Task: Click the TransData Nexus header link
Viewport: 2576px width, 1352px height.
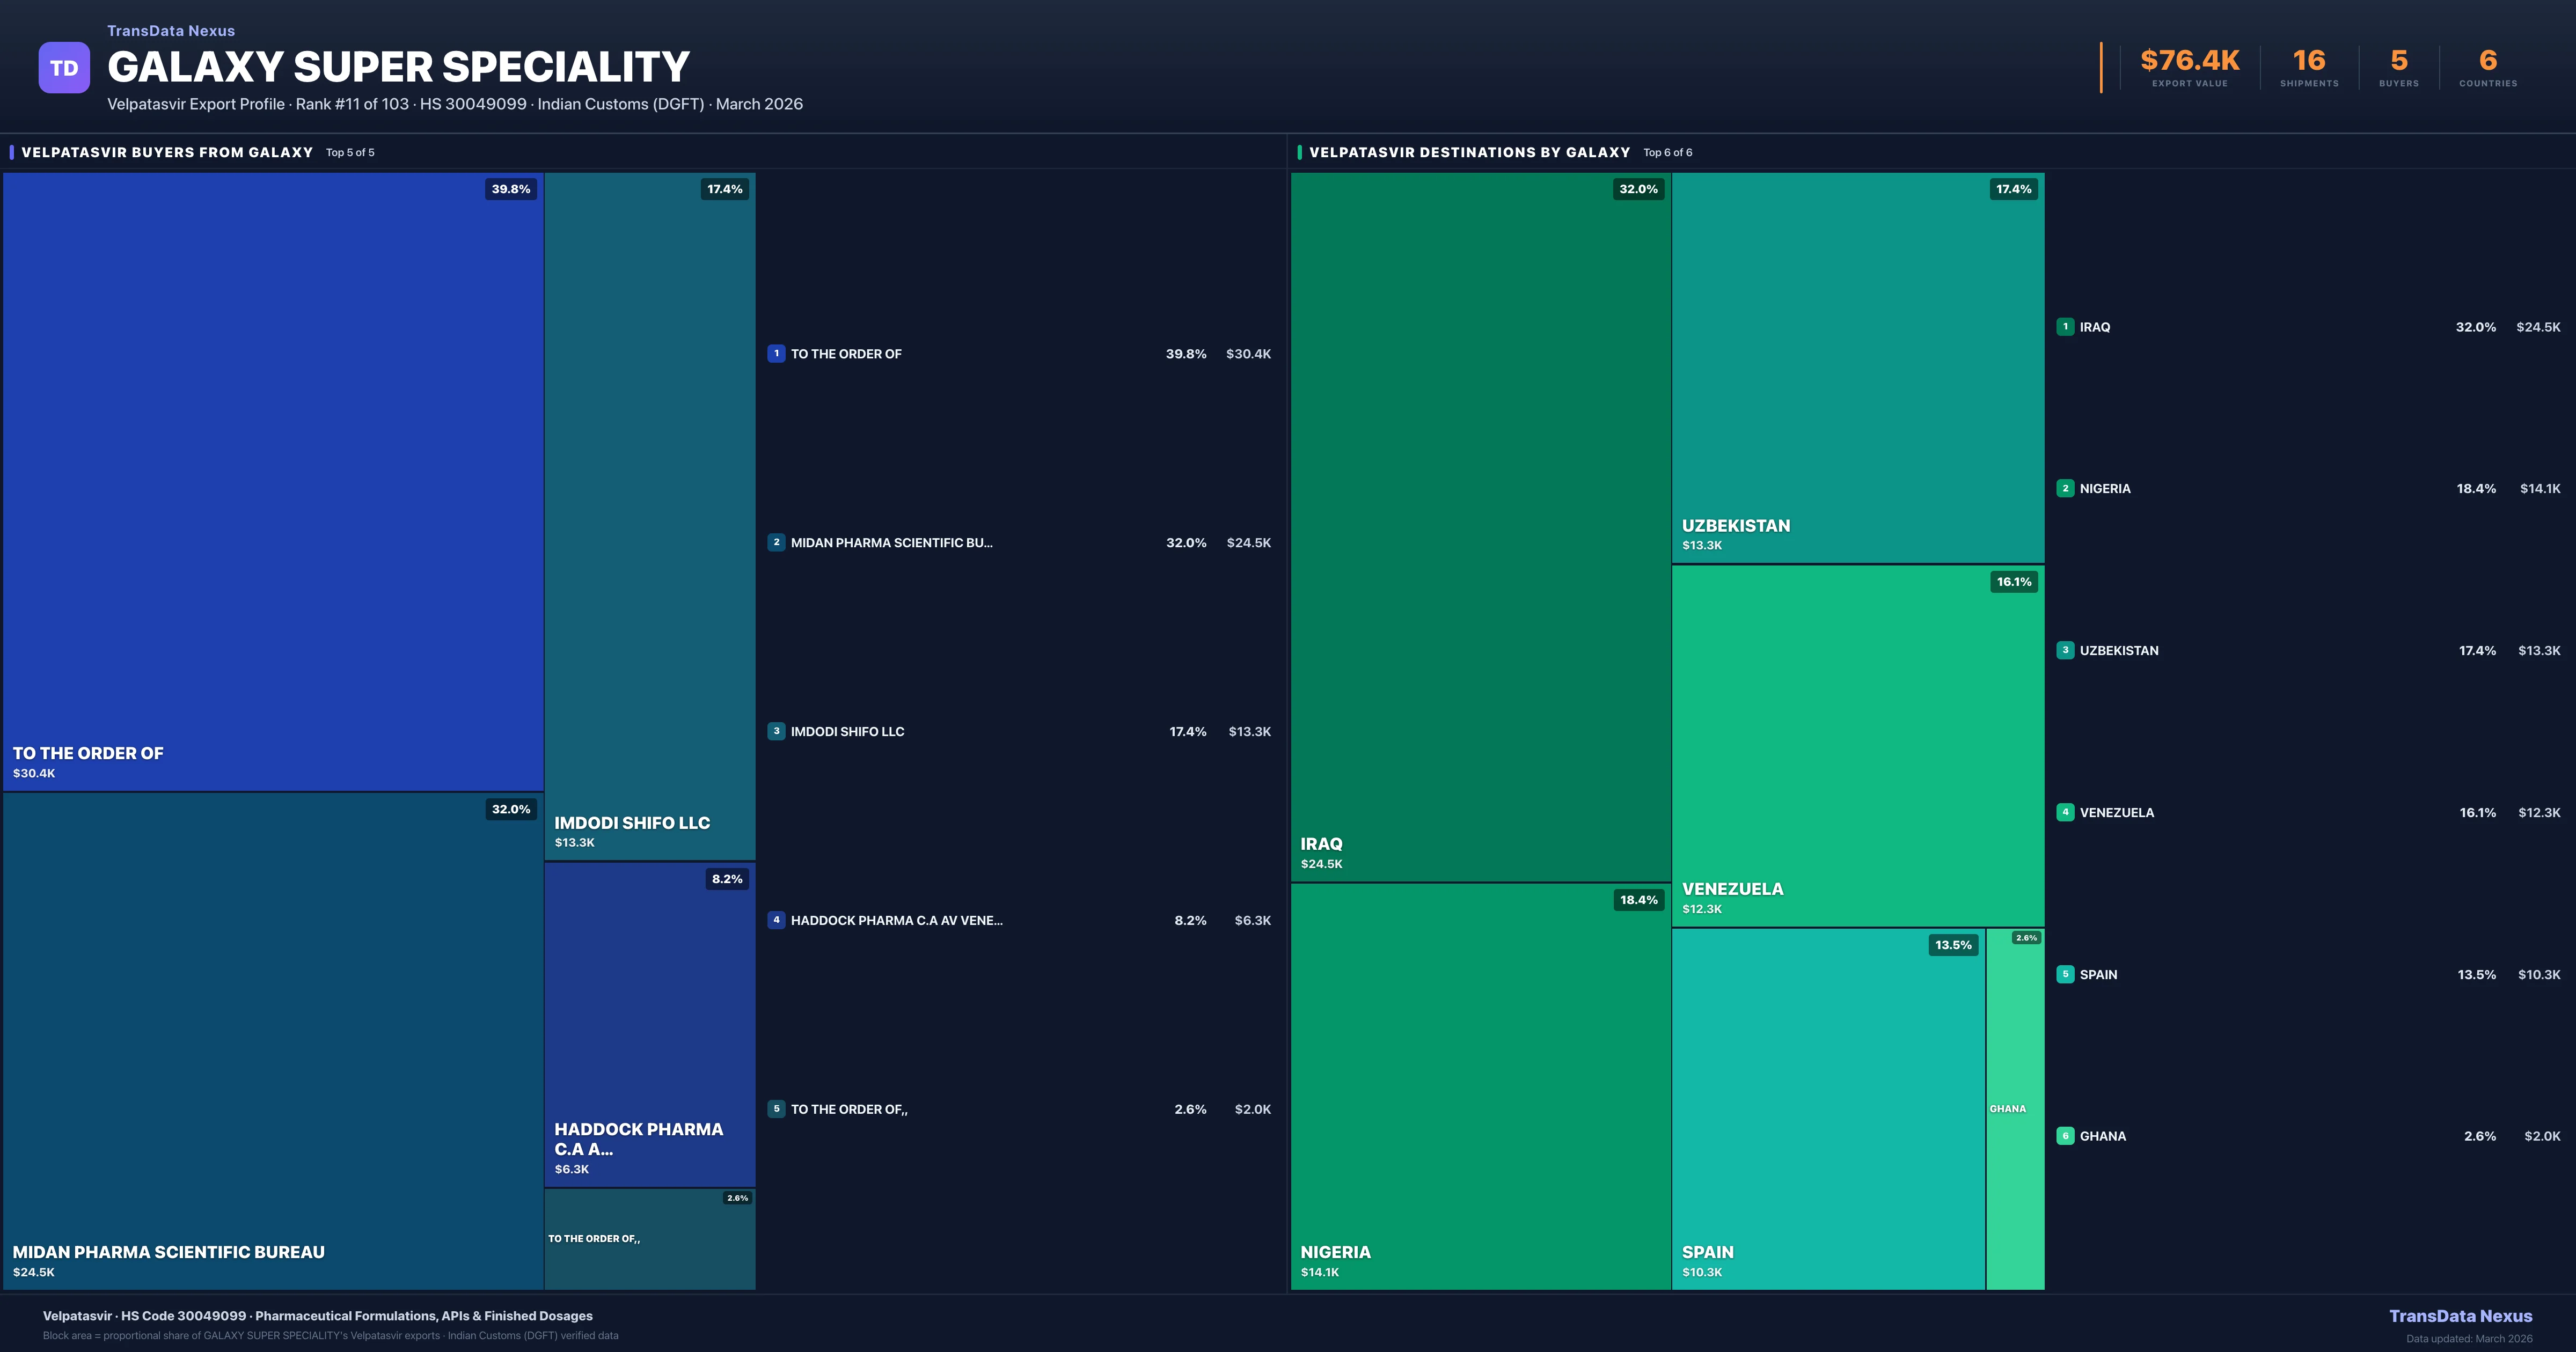Action: coord(171,31)
